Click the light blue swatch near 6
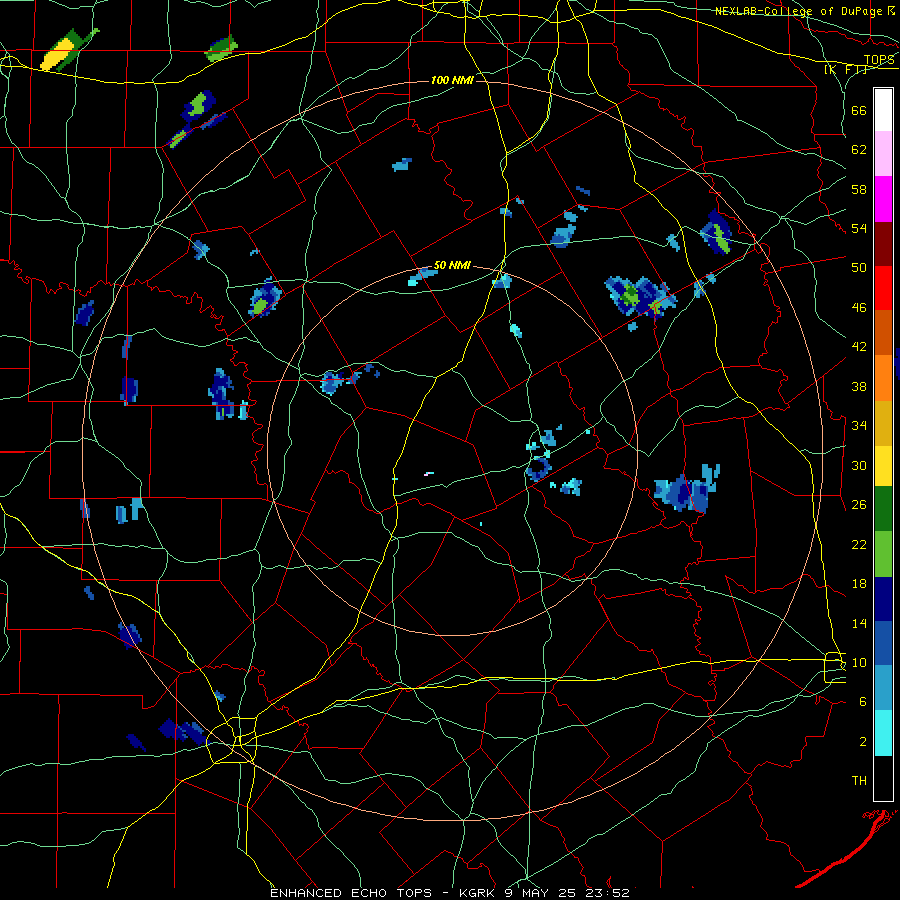The width and height of the screenshot is (900, 900). [883, 688]
